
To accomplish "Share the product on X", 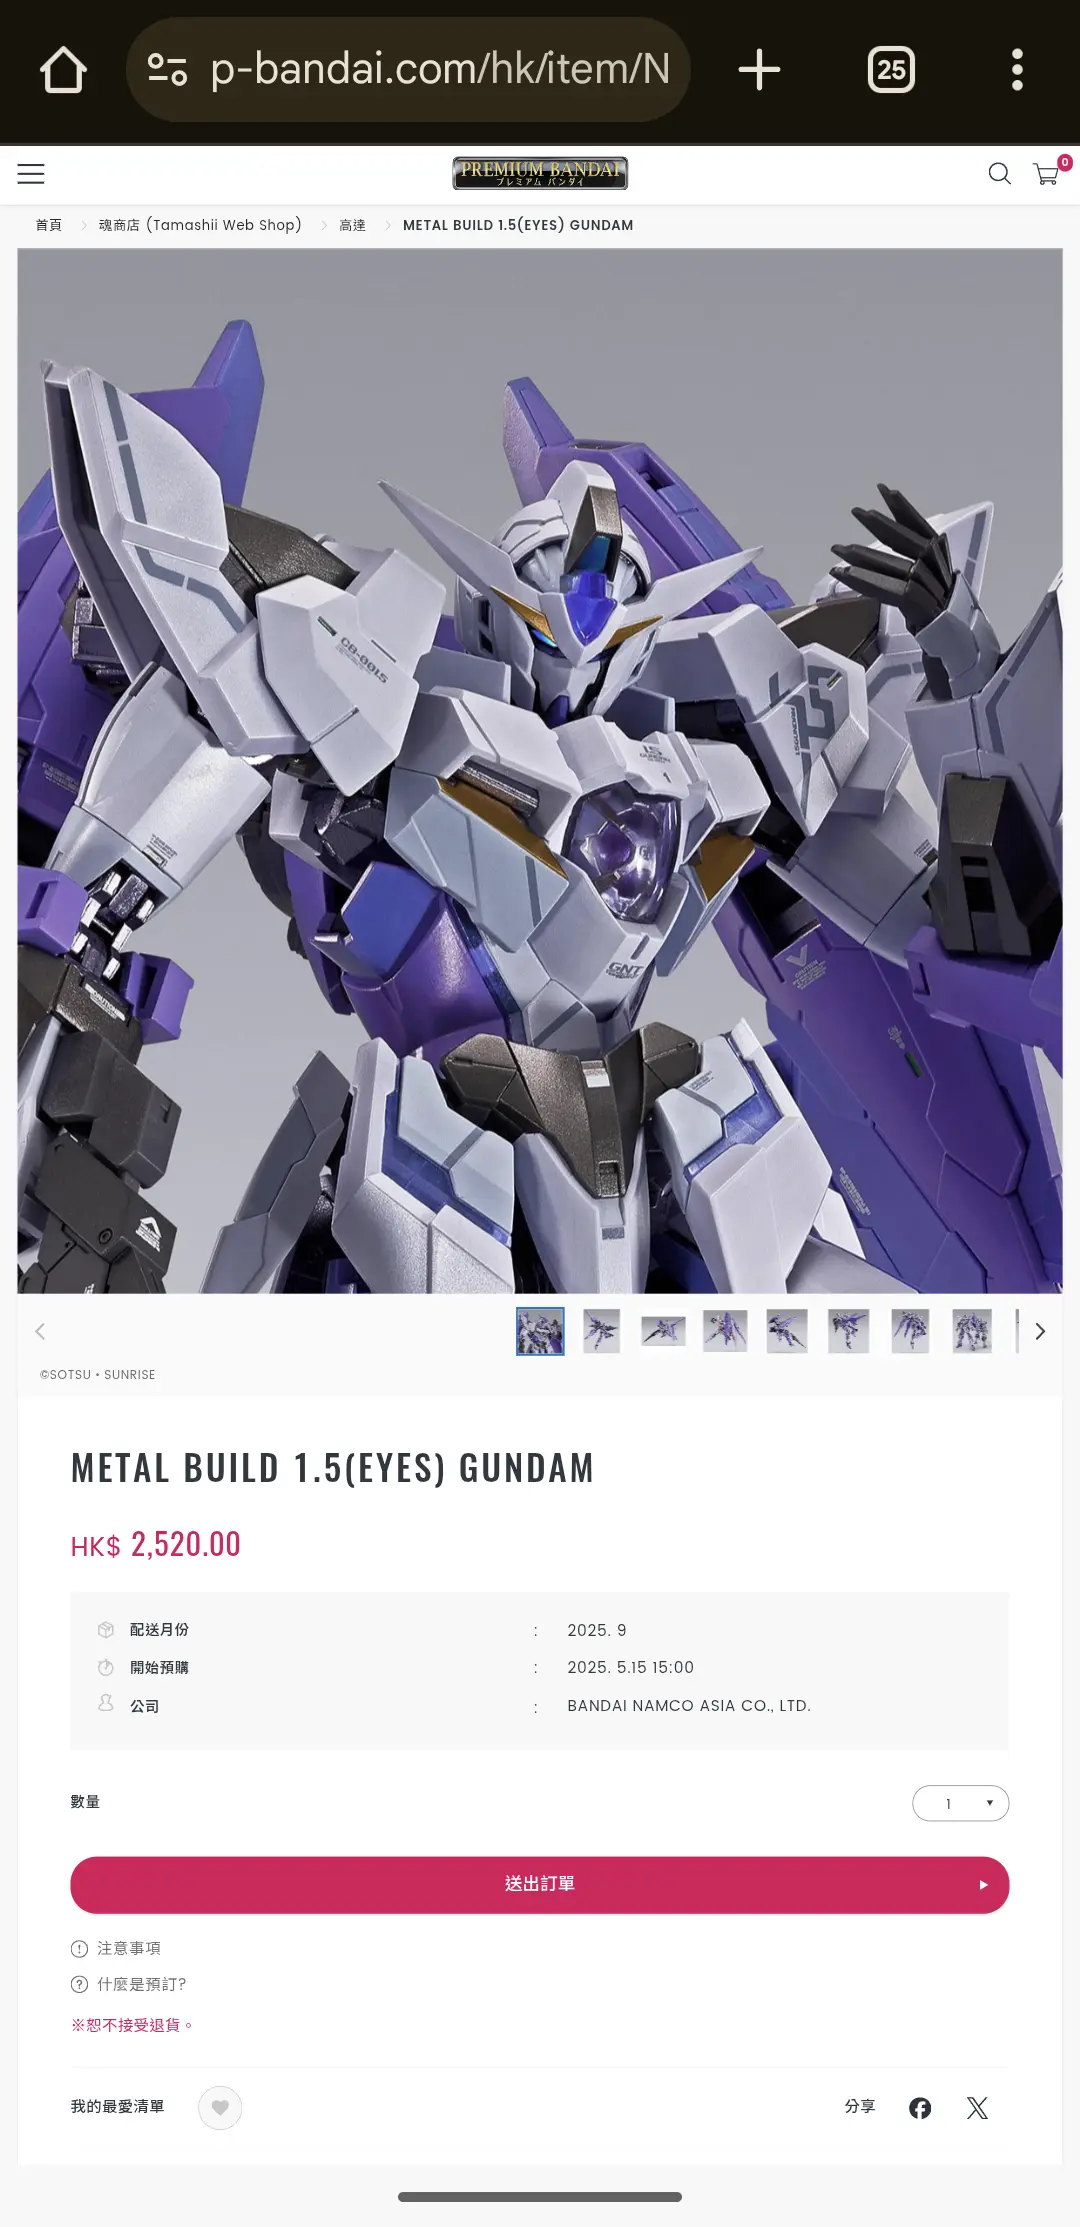I will click(977, 2108).
